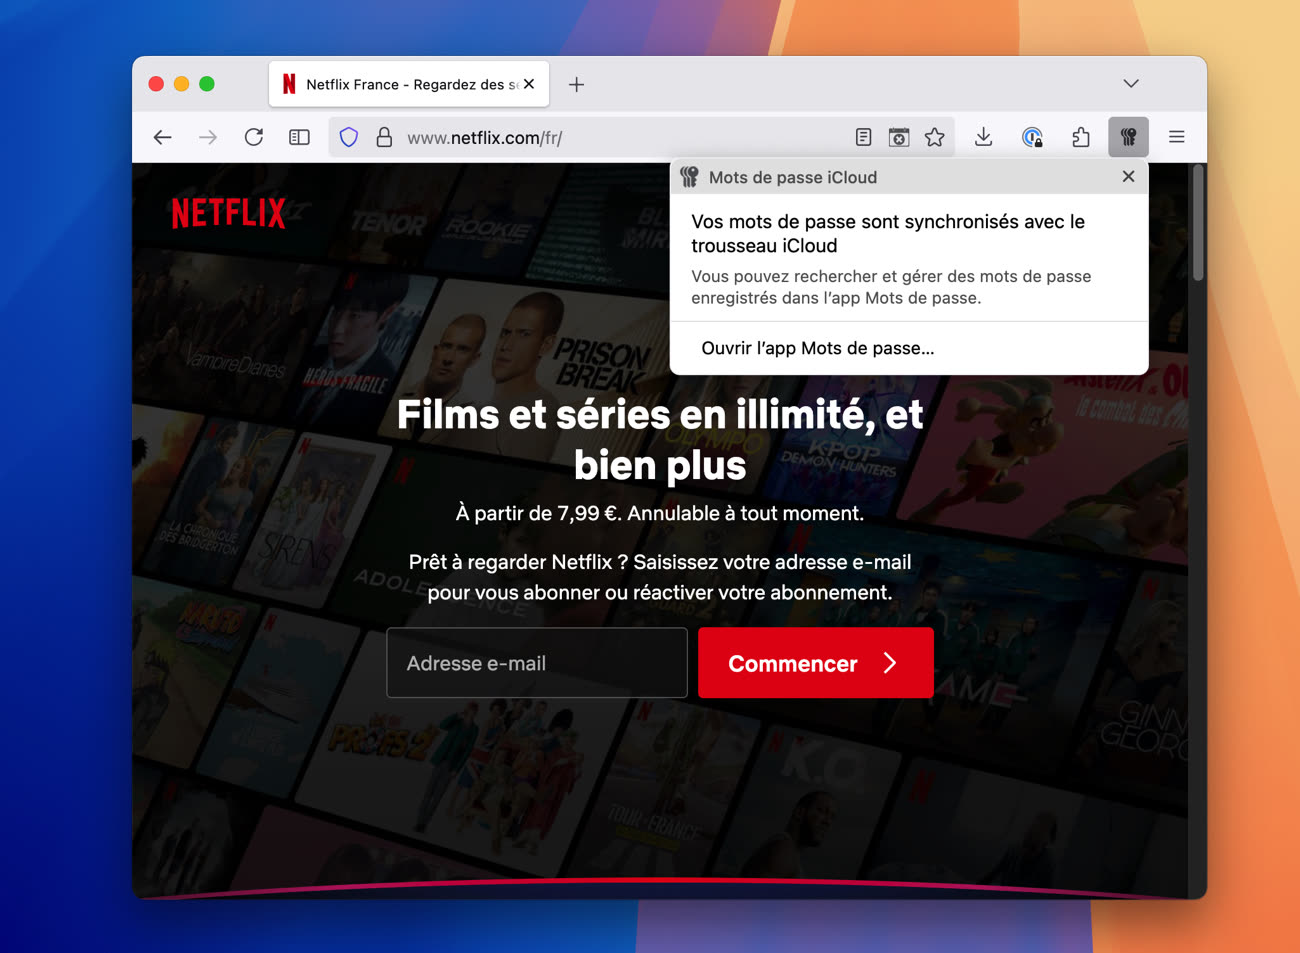The image size is (1300, 953).
Task: Click the Netflix logo
Action: coord(228,213)
